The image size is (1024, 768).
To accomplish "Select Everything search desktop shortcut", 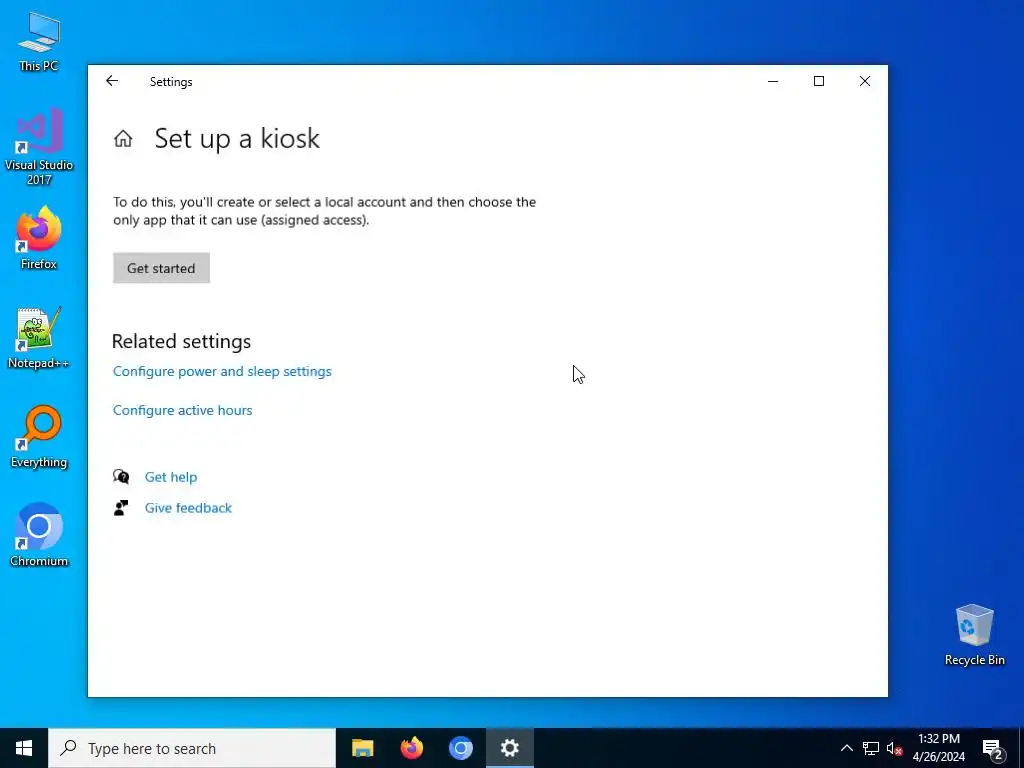I will tap(39, 436).
